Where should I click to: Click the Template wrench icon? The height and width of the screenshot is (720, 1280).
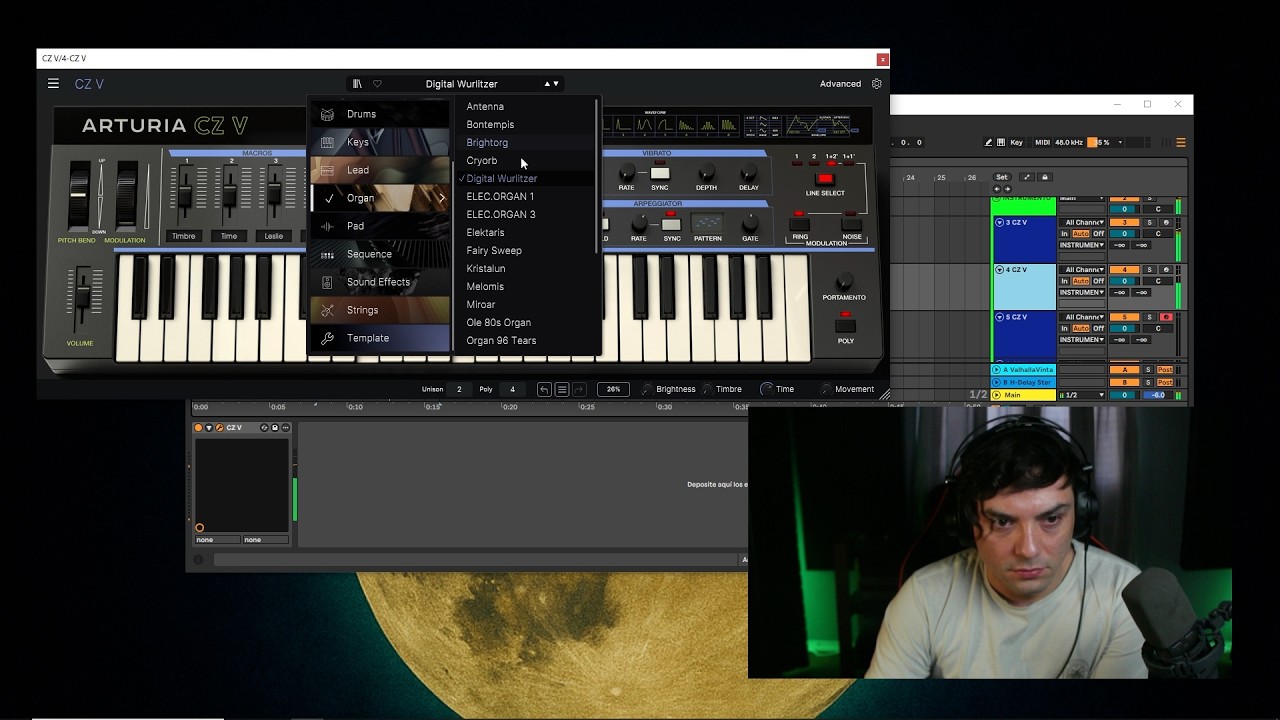tap(327, 338)
